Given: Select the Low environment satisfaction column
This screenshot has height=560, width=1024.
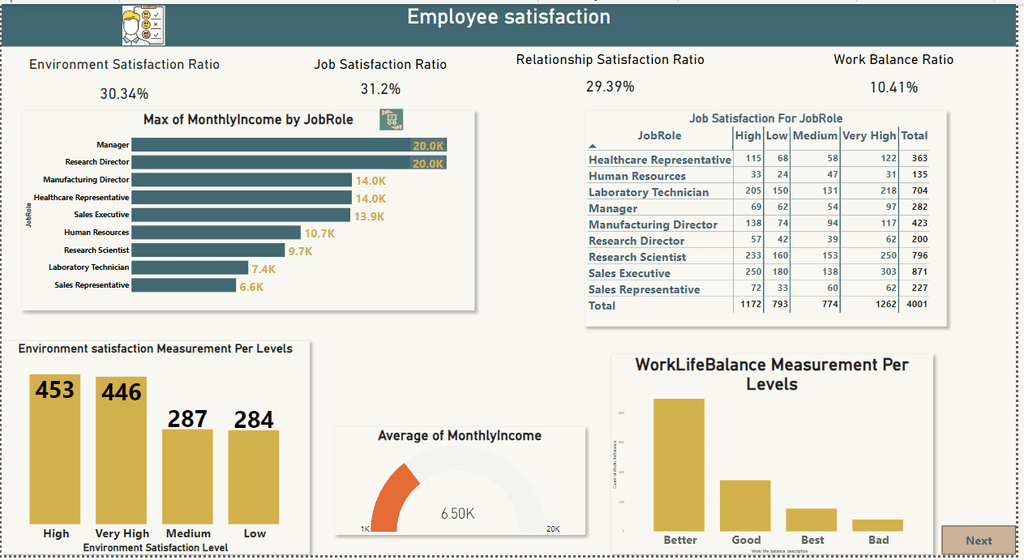Looking at the screenshot, I should click(x=253, y=477).
